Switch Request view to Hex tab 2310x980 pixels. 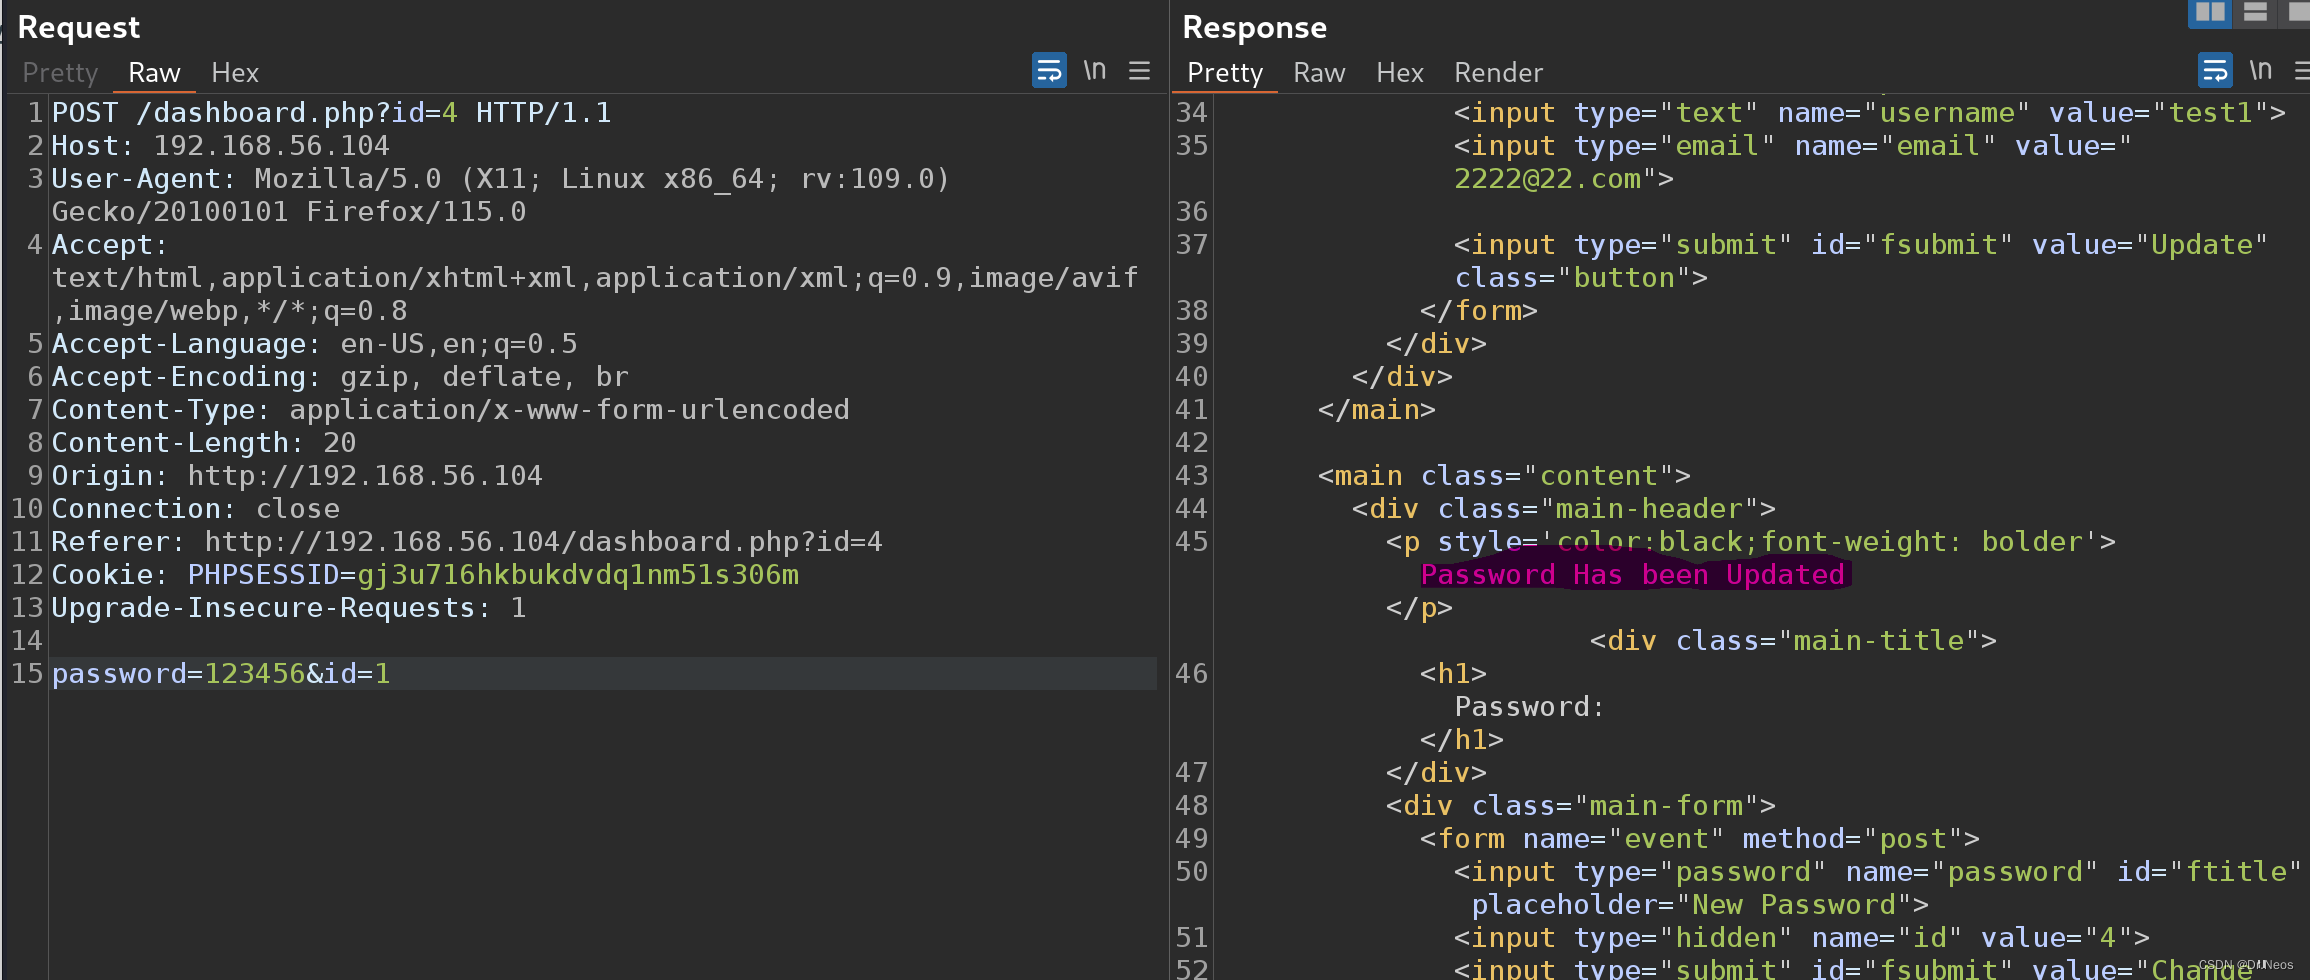tap(235, 73)
